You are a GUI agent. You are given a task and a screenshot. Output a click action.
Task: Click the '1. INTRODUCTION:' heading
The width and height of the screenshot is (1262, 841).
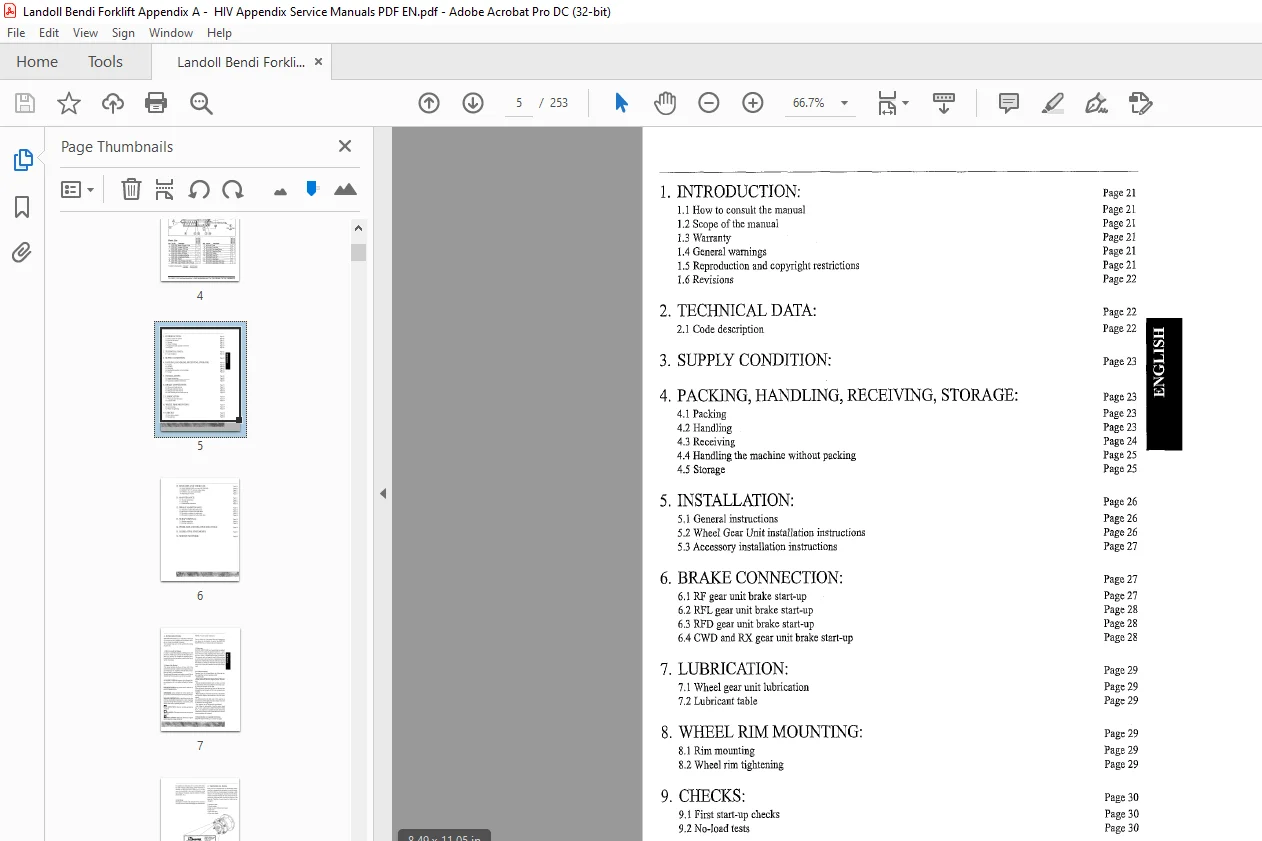click(730, 192)
